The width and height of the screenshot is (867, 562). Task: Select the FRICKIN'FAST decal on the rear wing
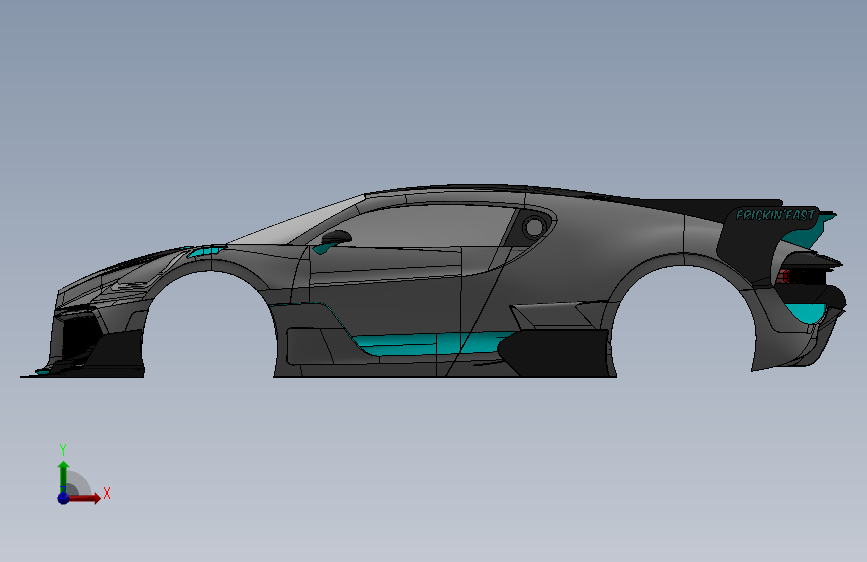775,215
